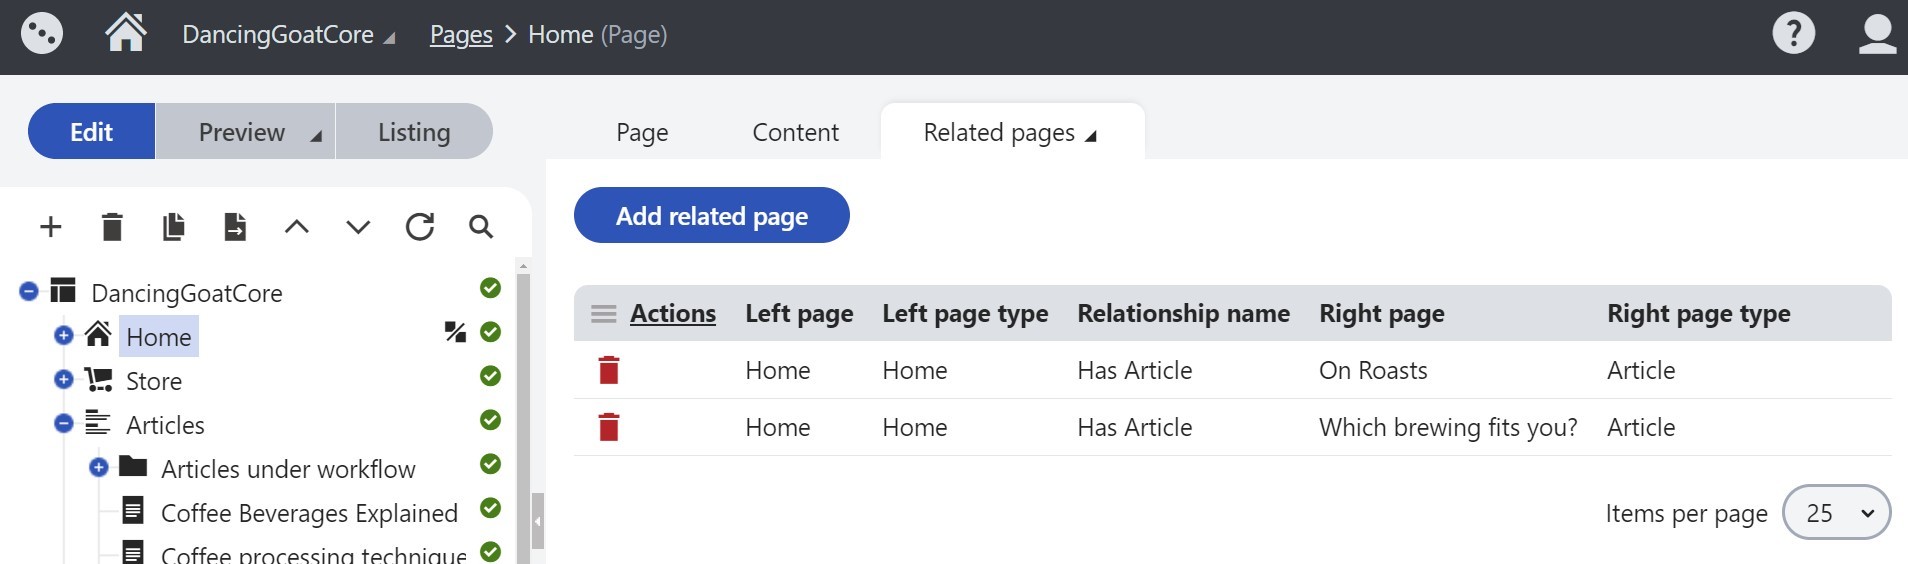1908x564 pixels.
Task: Open the help question mark icon
Action: pyautogui.click(x=1793, y=33)
